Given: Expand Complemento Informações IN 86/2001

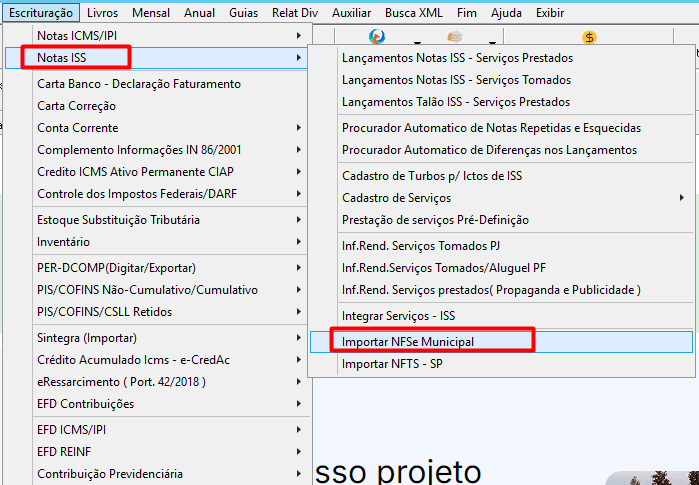Looking at the screenshot, I should [x=156, y=150].
